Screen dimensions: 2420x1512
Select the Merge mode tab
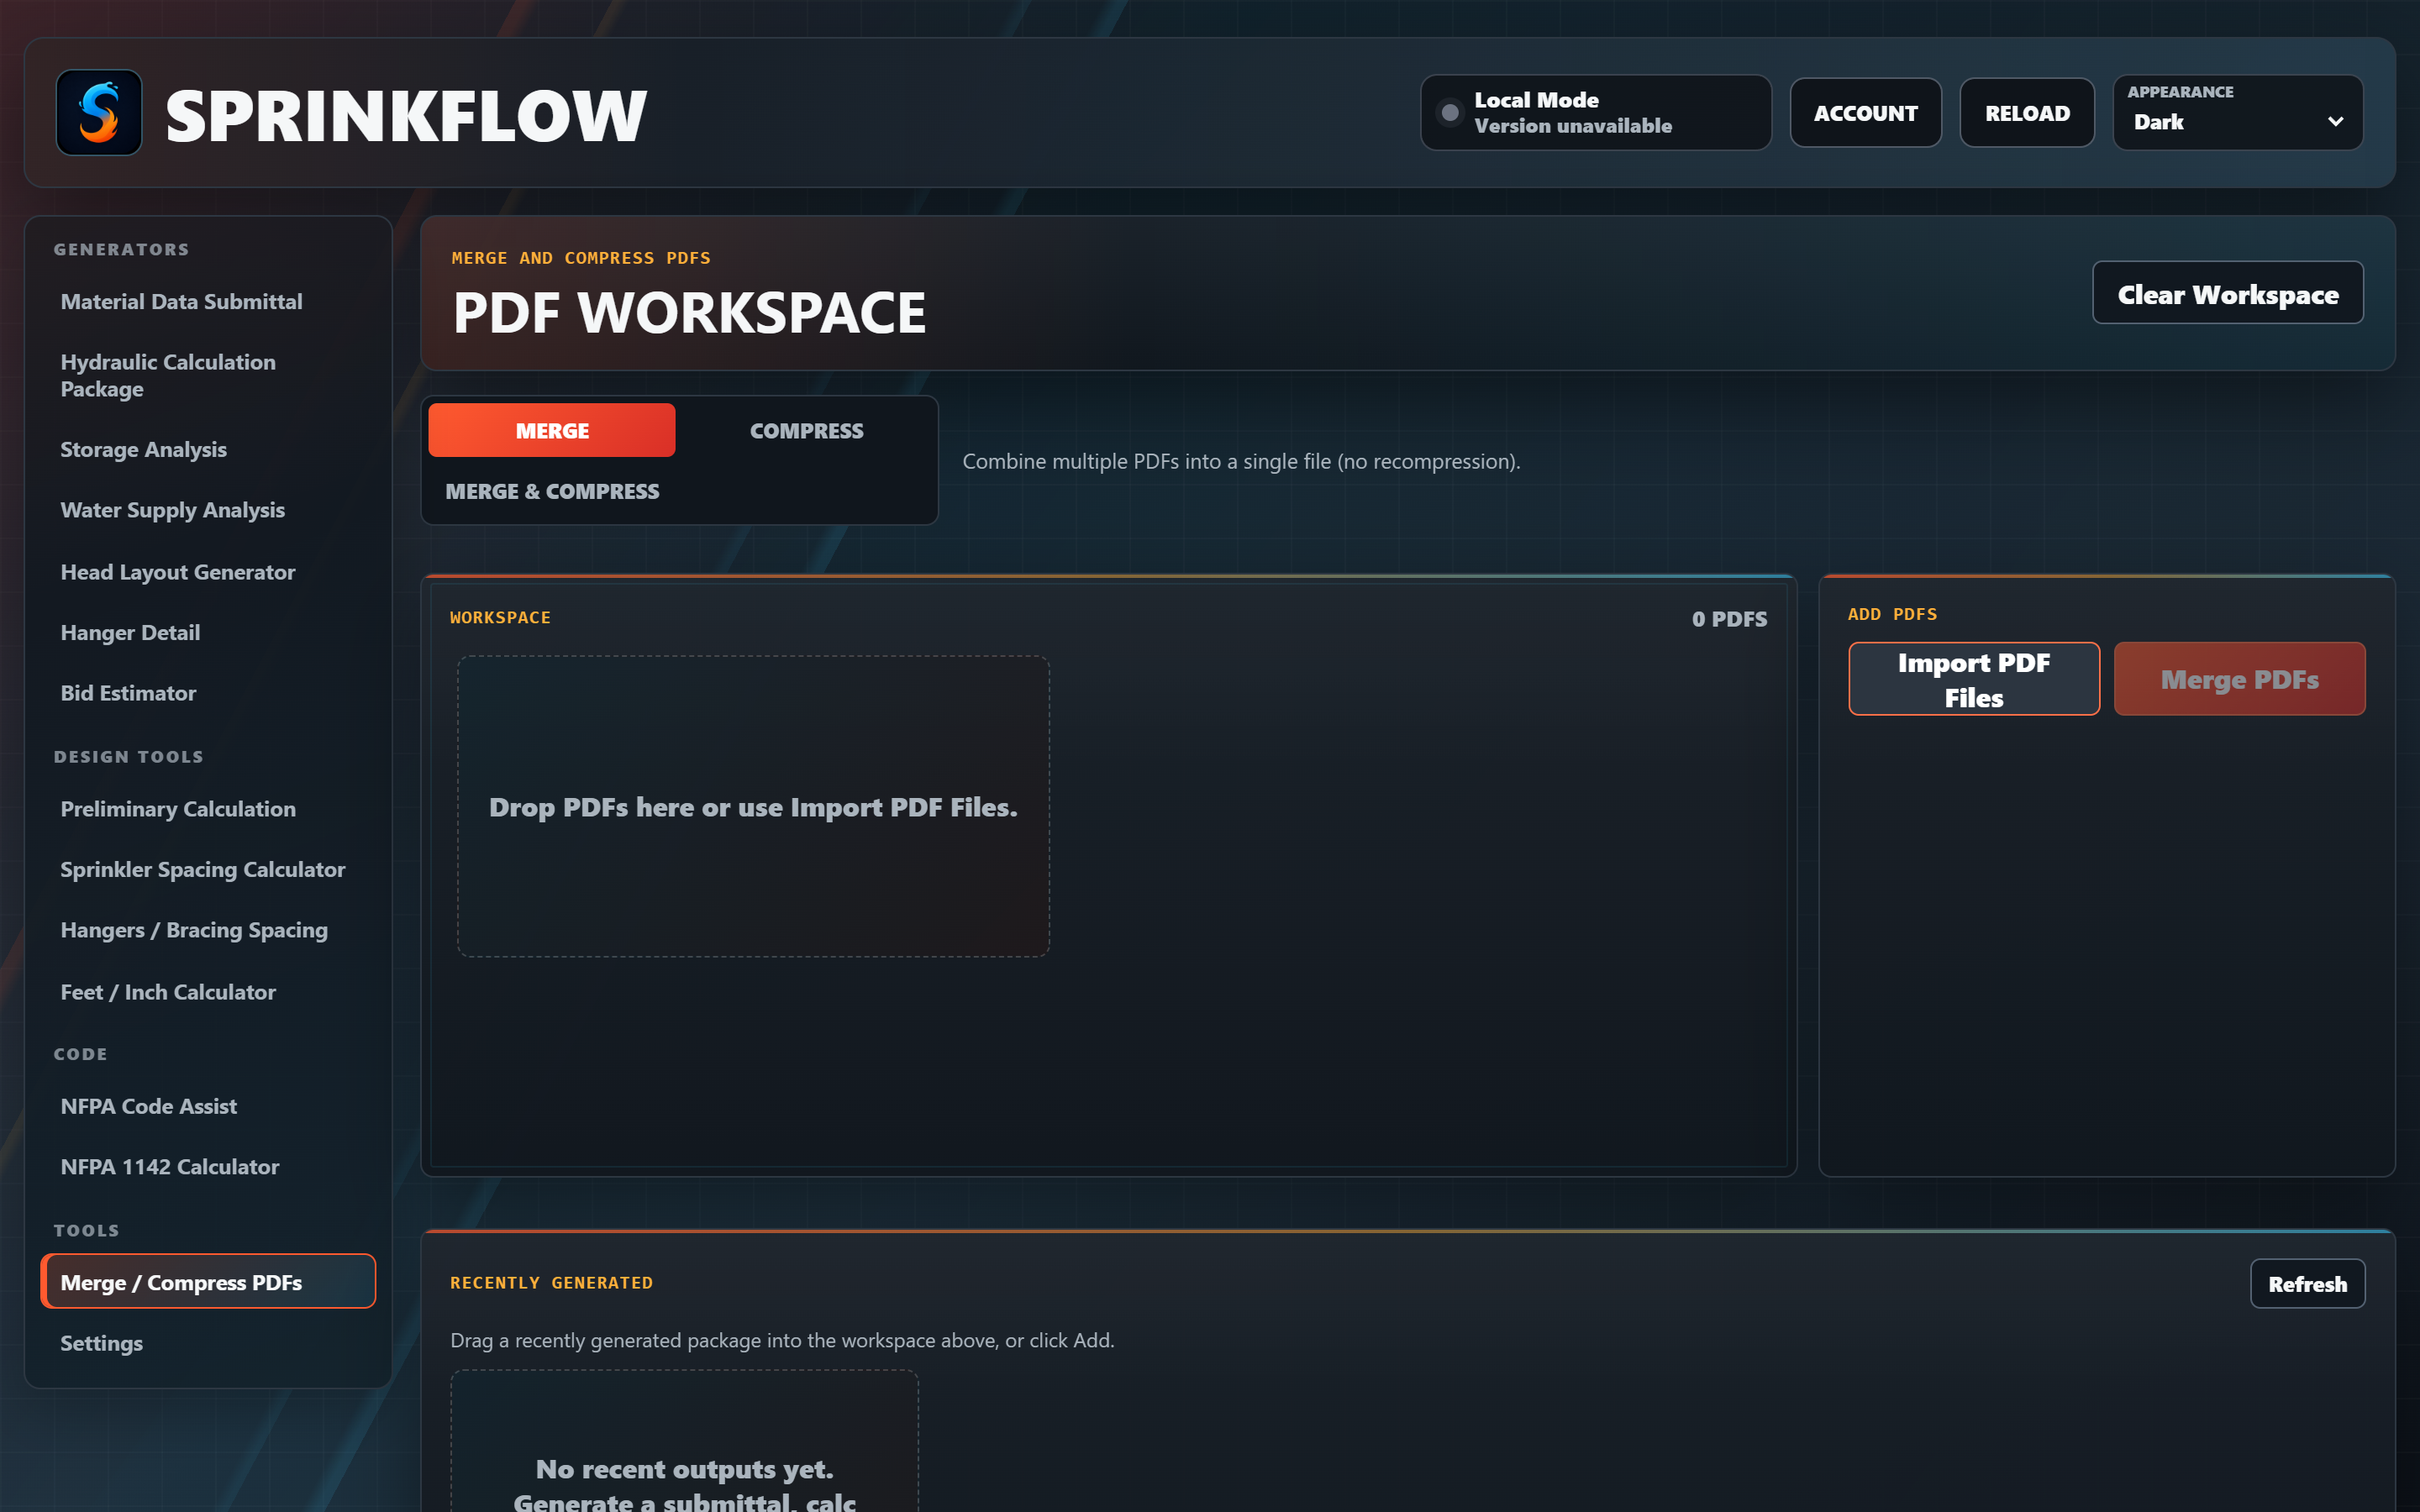pyautogui.click(x=552, y=431)
